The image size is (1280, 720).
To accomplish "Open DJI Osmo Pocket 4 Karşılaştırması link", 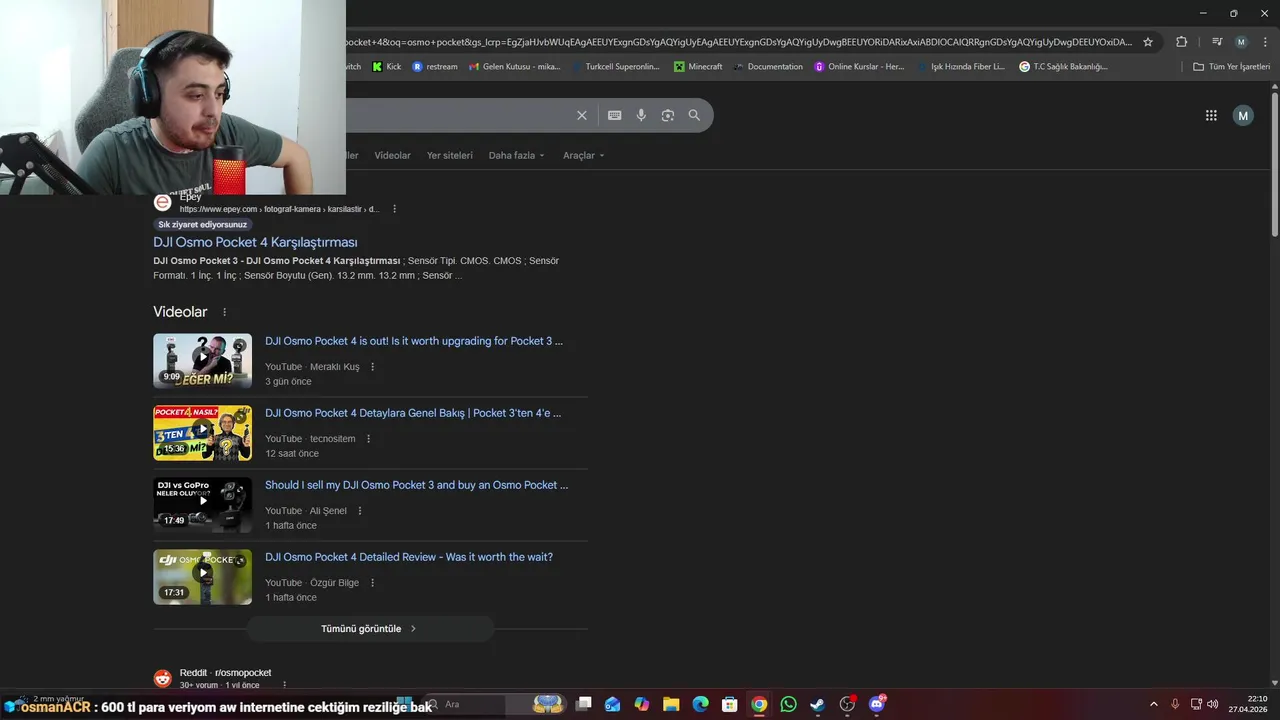I will pos(255,242).
